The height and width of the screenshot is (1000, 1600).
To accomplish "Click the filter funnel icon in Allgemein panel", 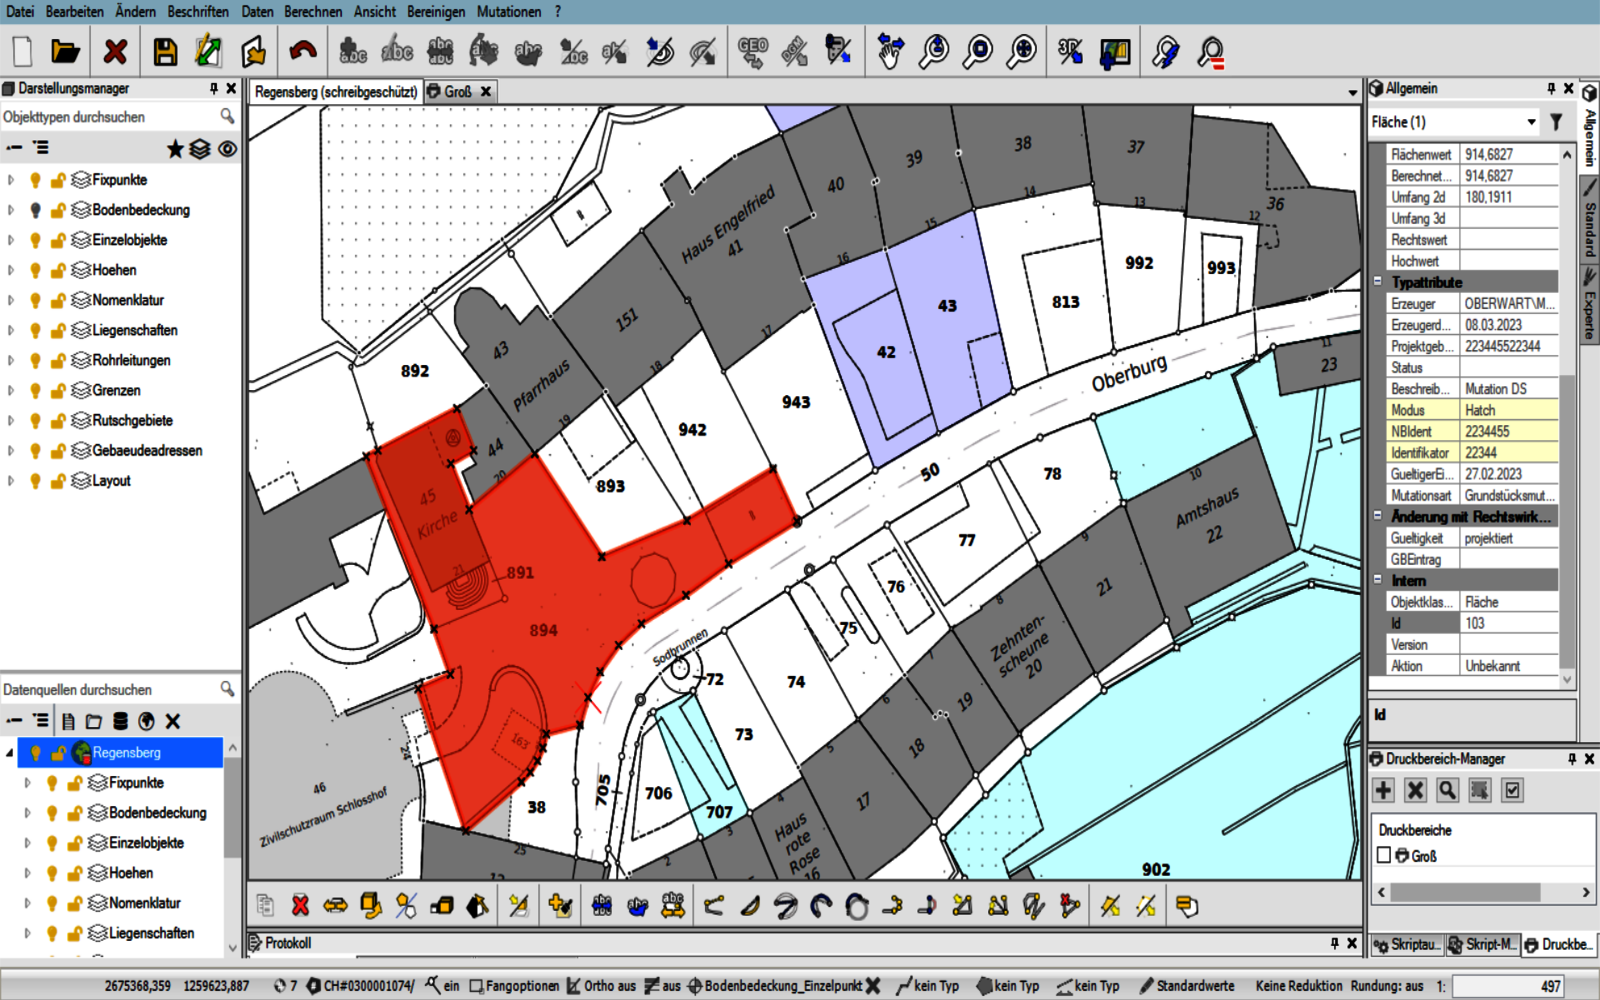I will click(1556, 122).
